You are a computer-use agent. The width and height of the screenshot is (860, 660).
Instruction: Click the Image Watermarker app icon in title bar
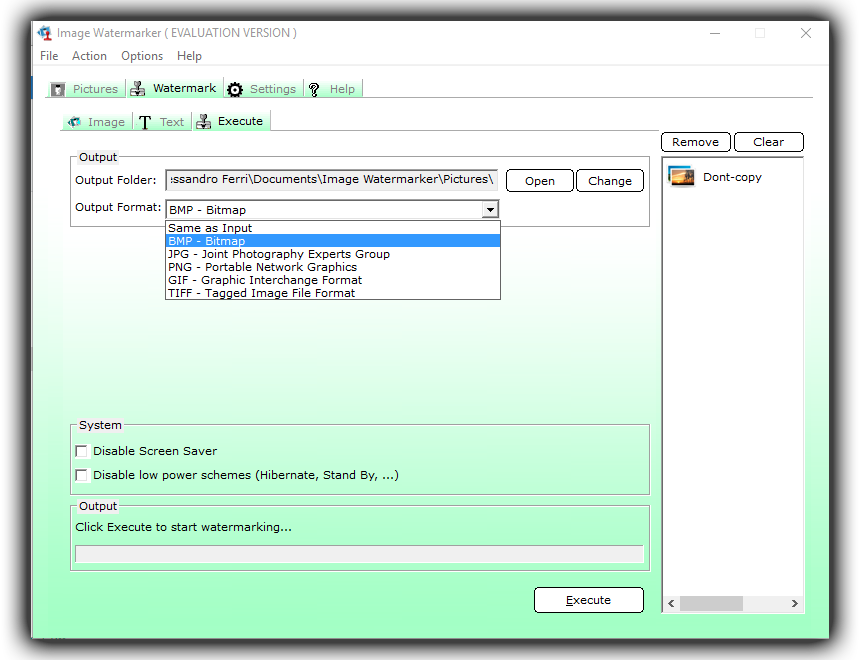click(44, 33)
